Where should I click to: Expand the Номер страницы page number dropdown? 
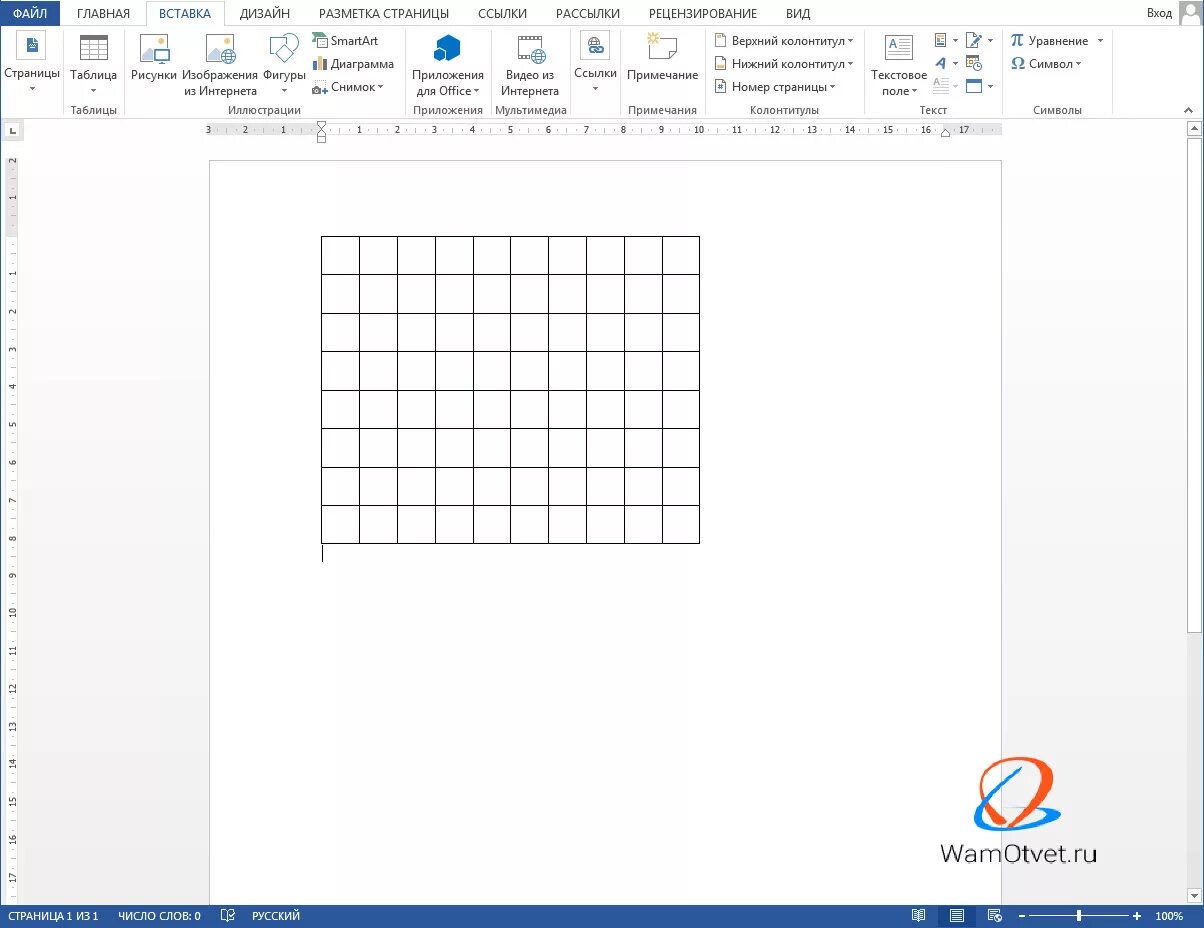click(833, 87)
